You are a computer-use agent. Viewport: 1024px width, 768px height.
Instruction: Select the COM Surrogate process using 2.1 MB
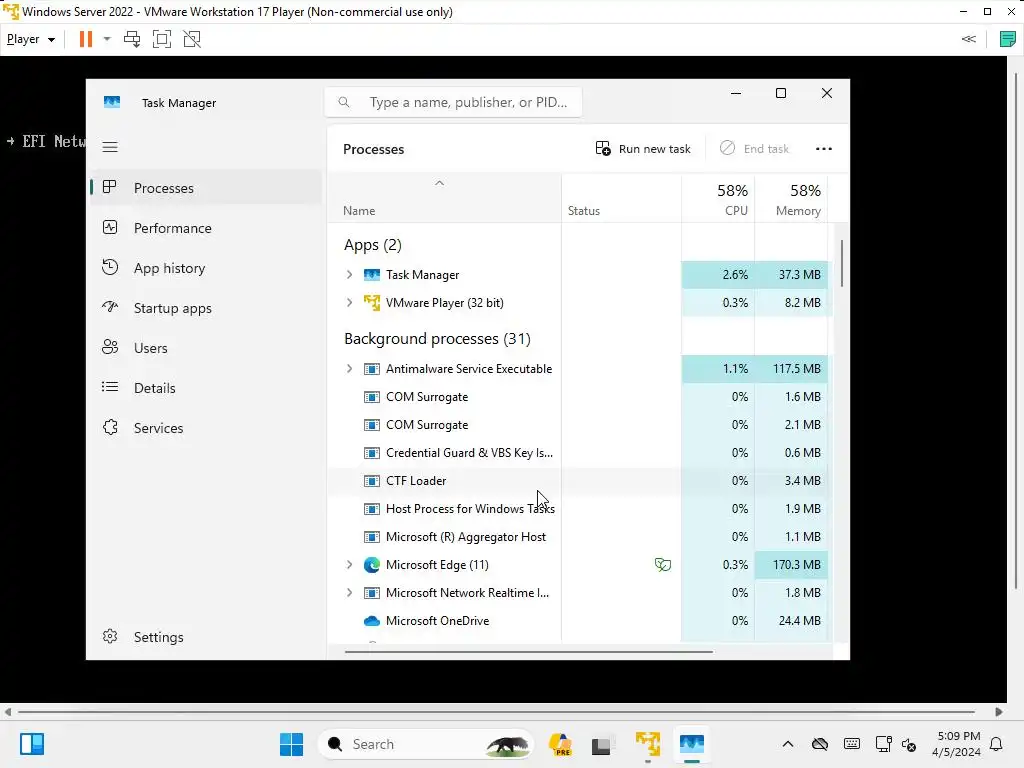point(578,425)
